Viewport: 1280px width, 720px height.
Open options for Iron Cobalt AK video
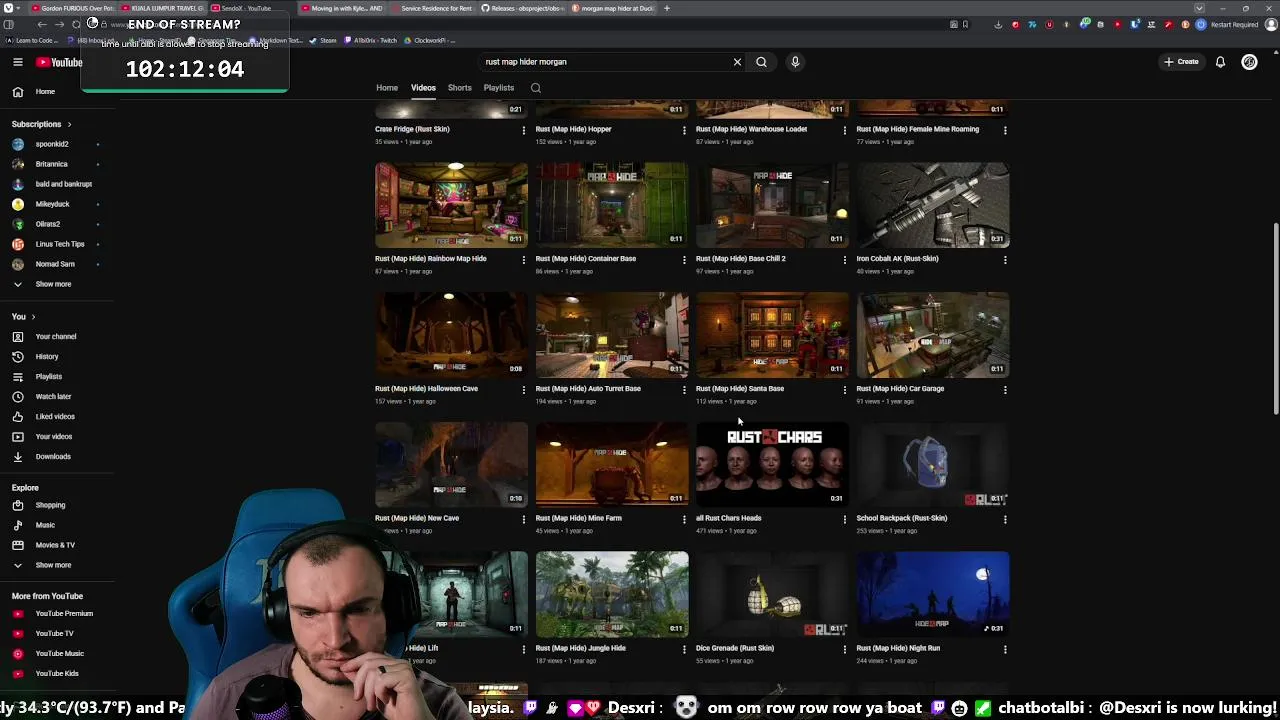(x=1005, y=260)
